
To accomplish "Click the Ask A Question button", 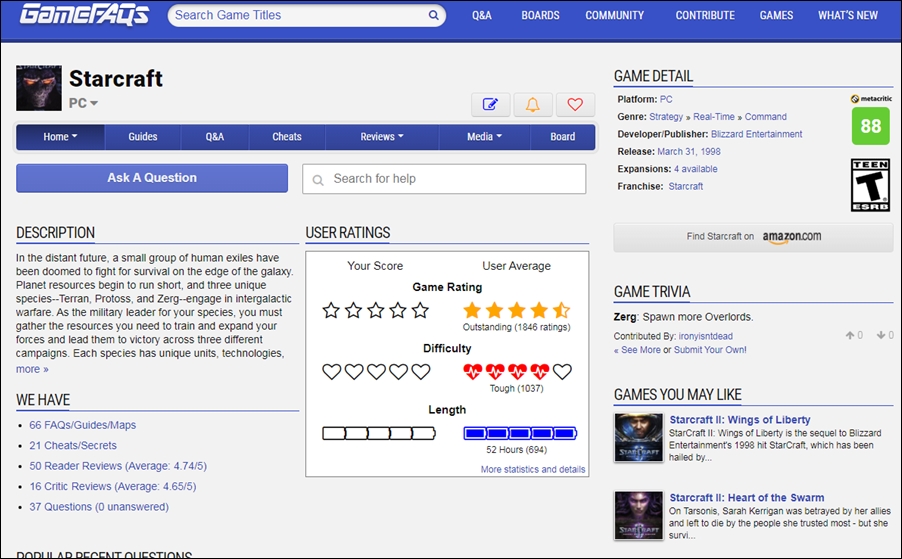I will pos(152,178).
